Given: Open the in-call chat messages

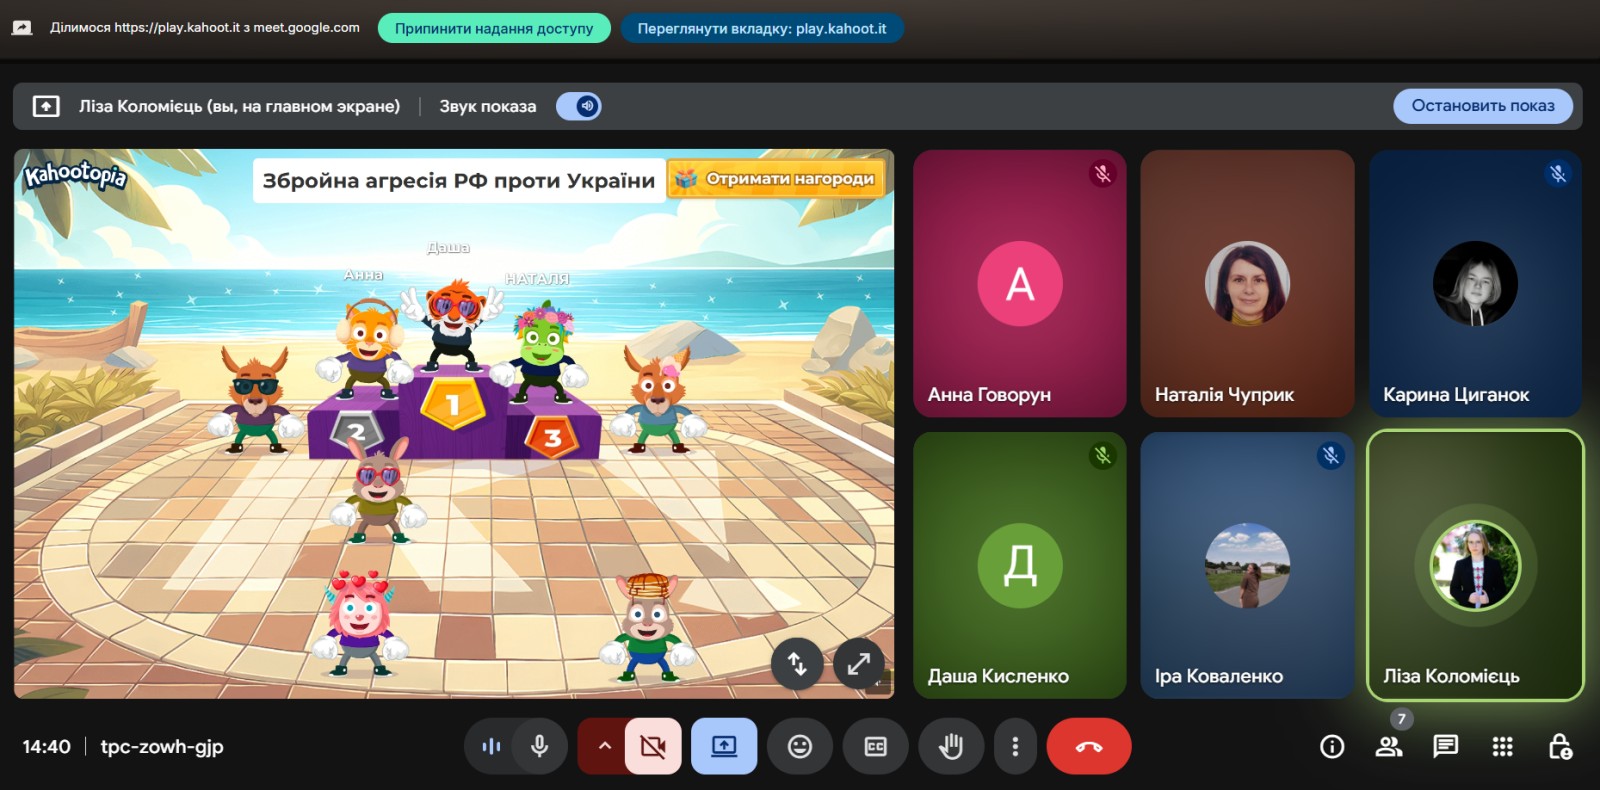Looking at the screenshot, I should [1445, 746].
